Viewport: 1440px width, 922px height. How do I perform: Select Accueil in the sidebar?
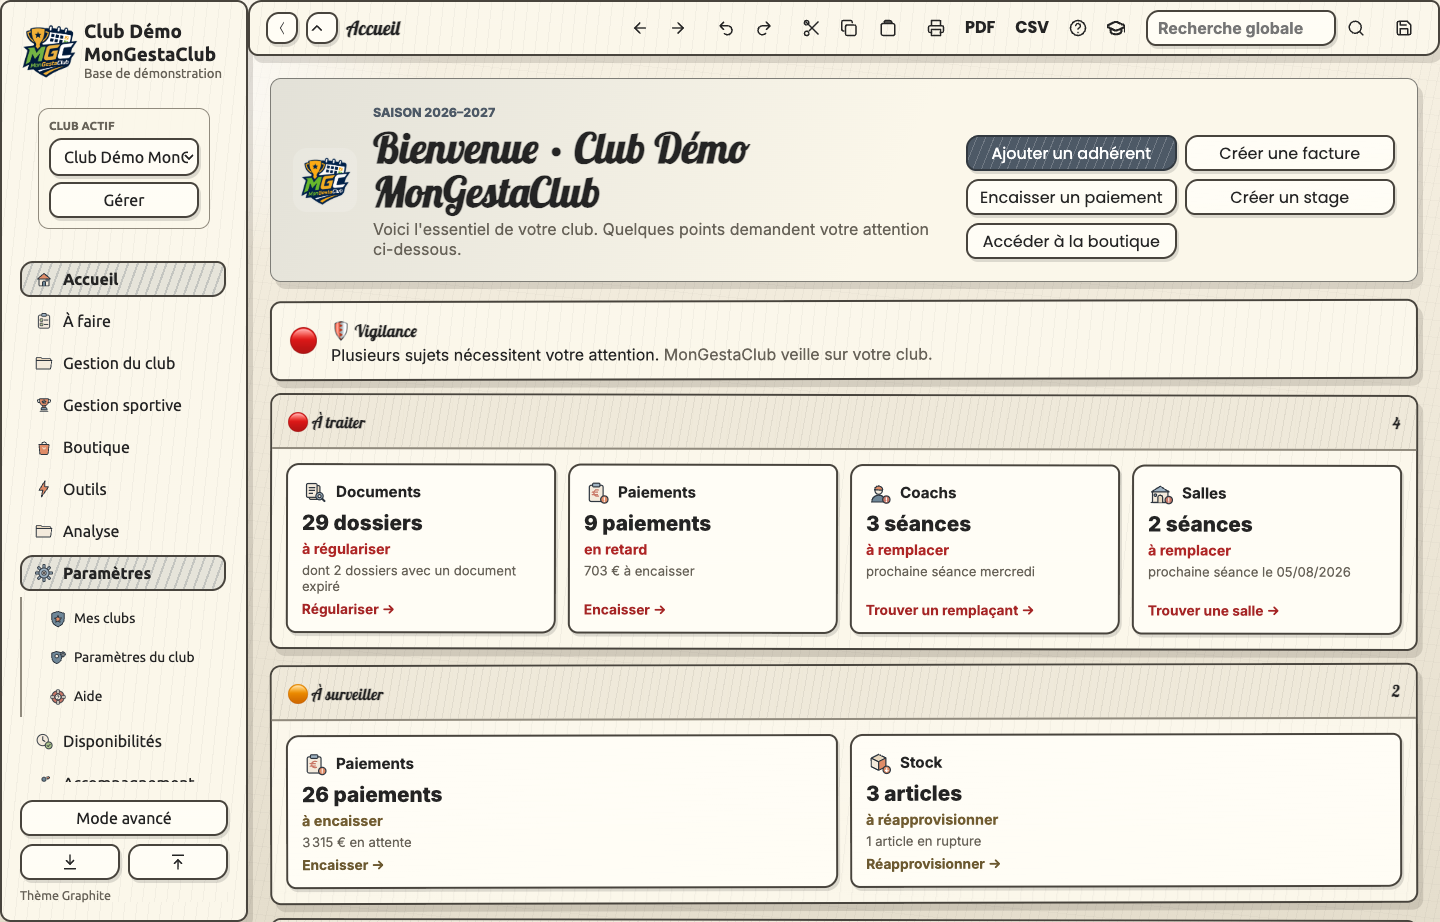(x=123, y=279)
